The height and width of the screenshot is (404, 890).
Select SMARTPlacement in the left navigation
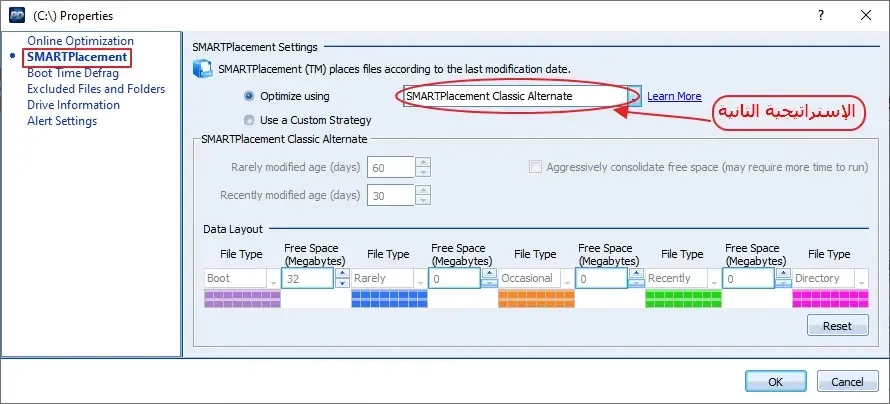[x=77, y=57]
